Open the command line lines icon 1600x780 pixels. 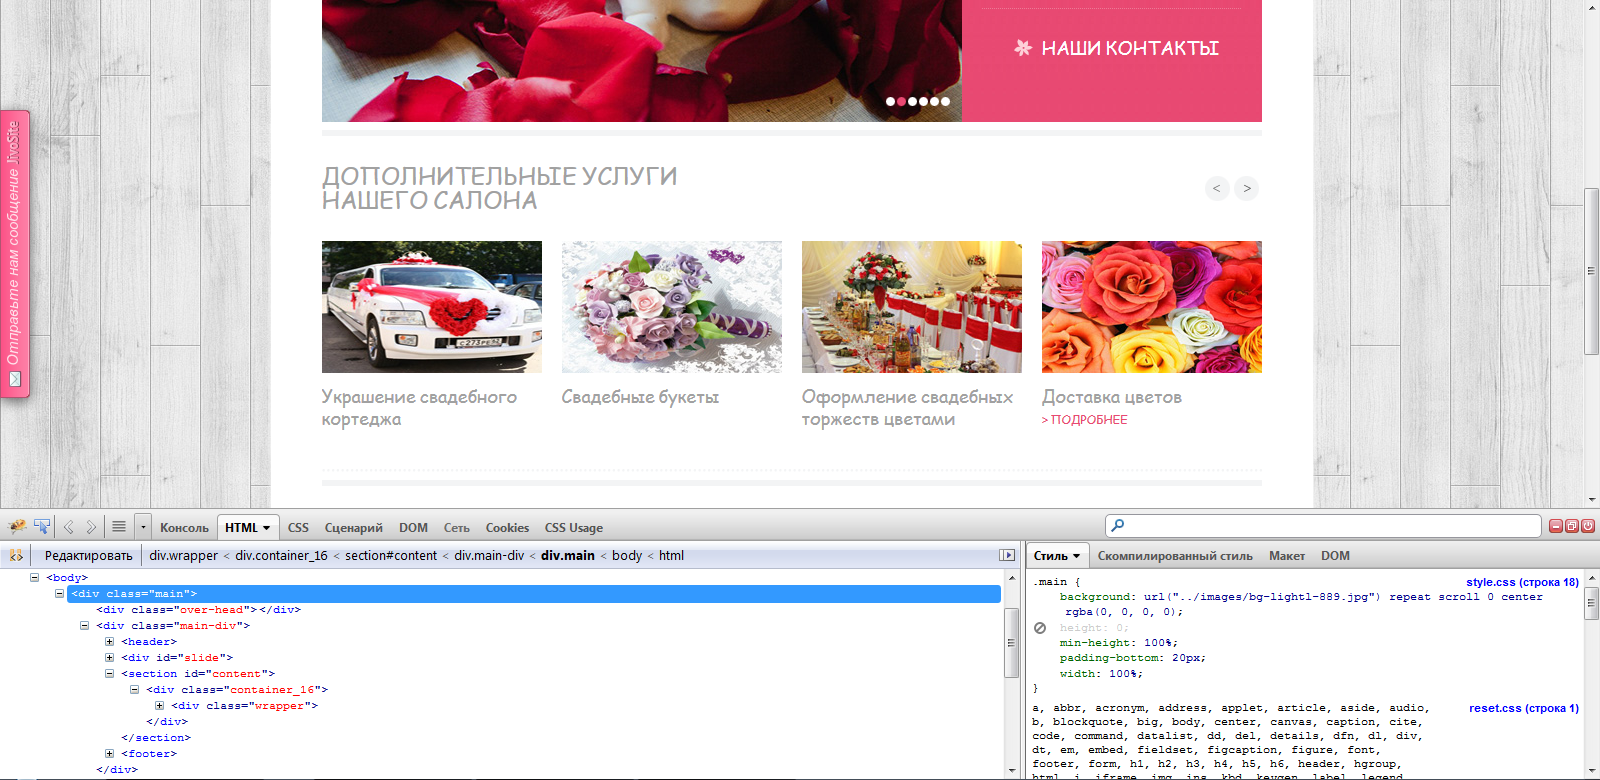[x=119, y=526]
